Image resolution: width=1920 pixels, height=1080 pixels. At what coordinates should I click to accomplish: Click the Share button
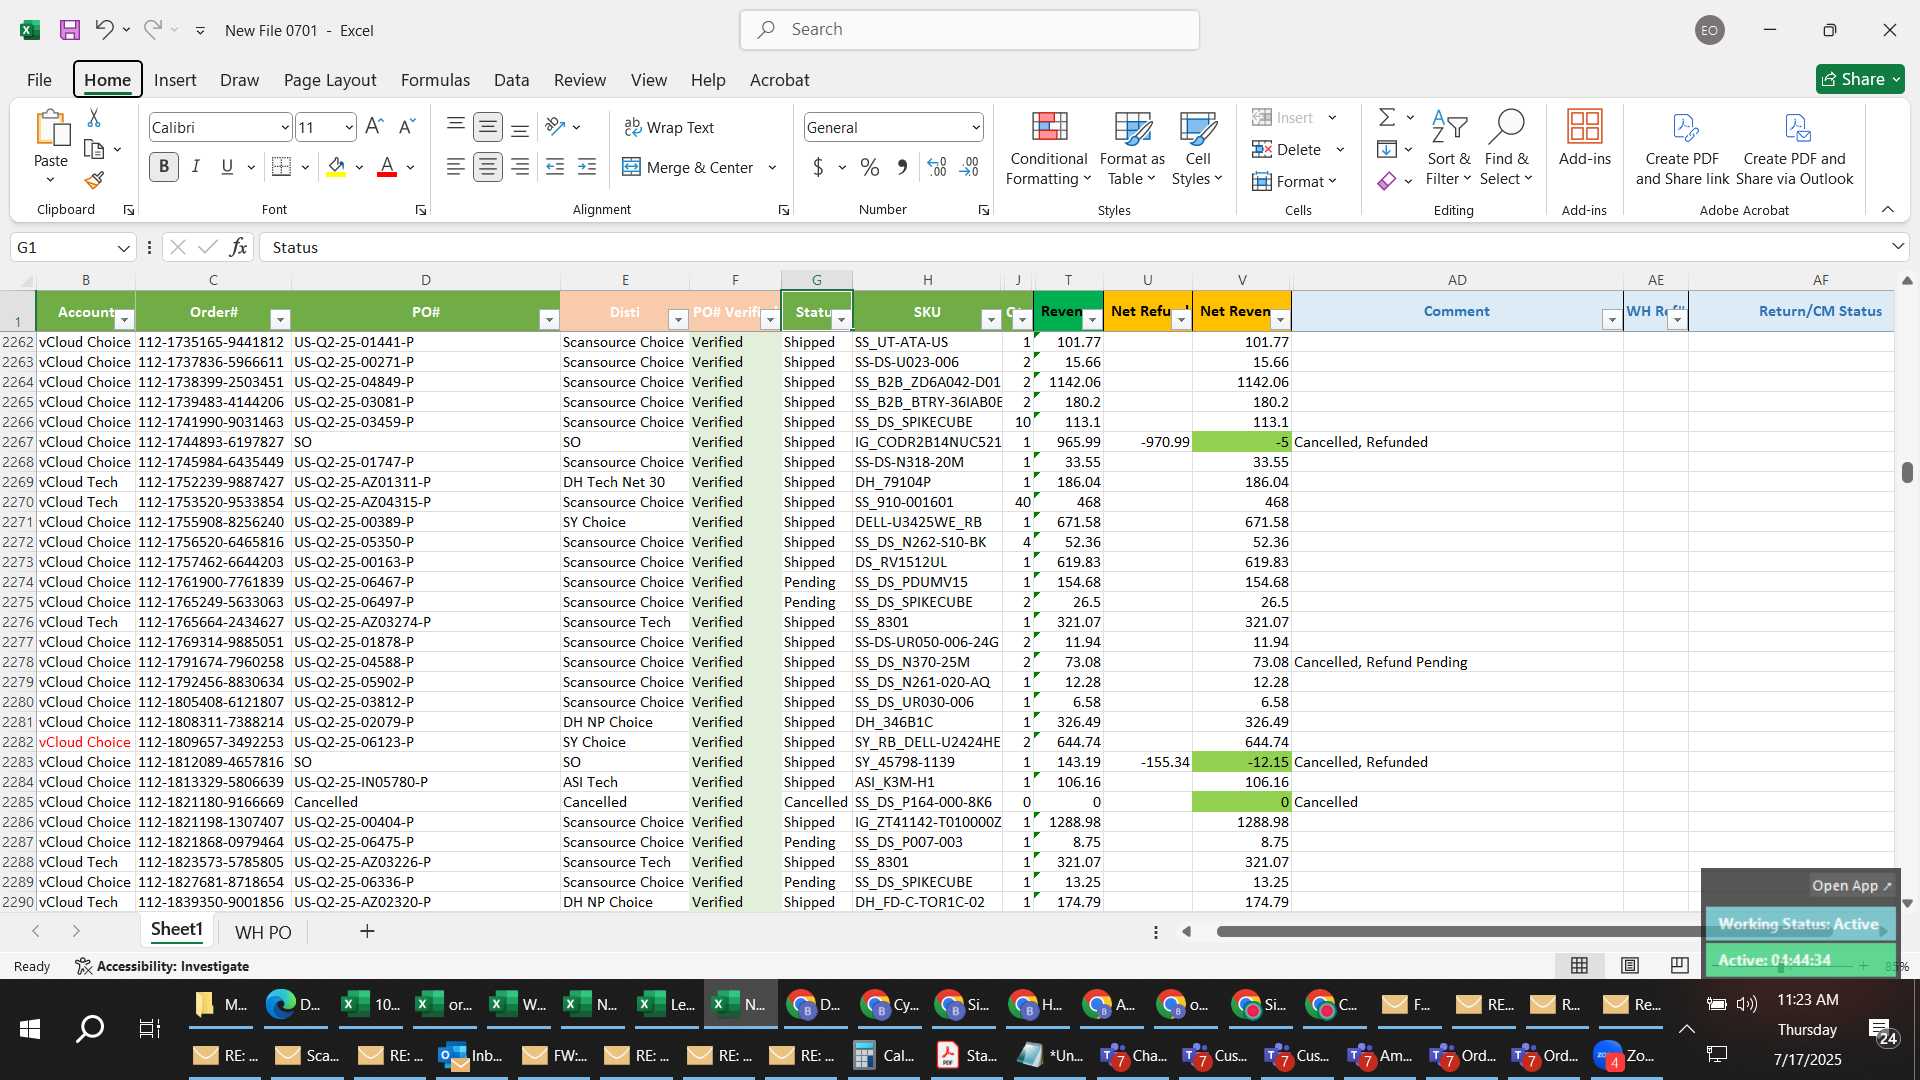pos(1860,79)
